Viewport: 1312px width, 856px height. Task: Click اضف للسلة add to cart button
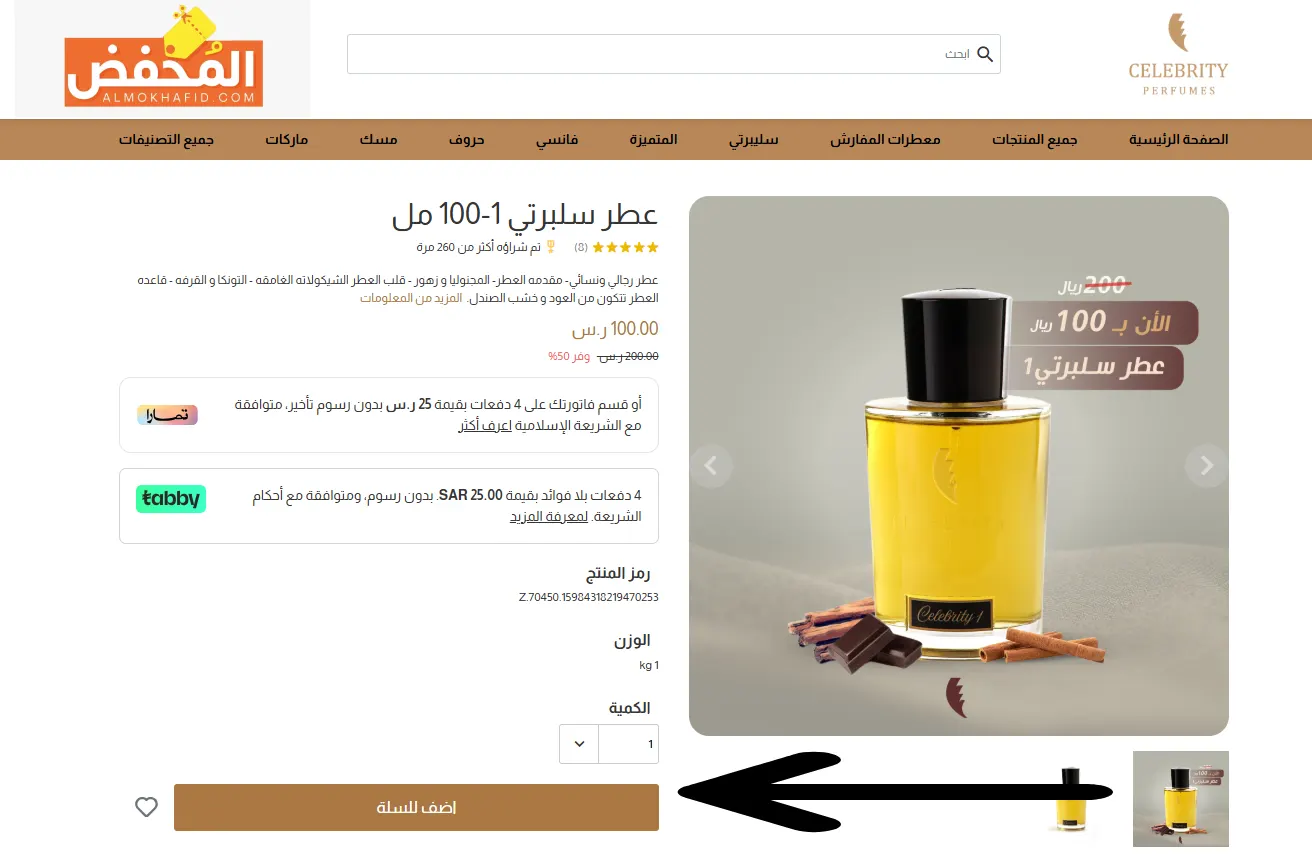[416, 807]
